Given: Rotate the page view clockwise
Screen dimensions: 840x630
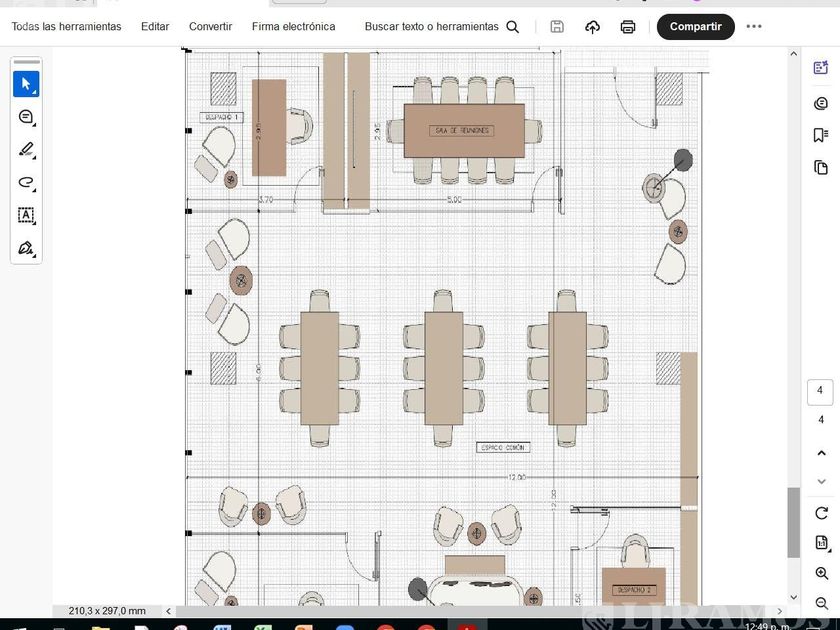Looking at the screenshot, I should [821, 513].
